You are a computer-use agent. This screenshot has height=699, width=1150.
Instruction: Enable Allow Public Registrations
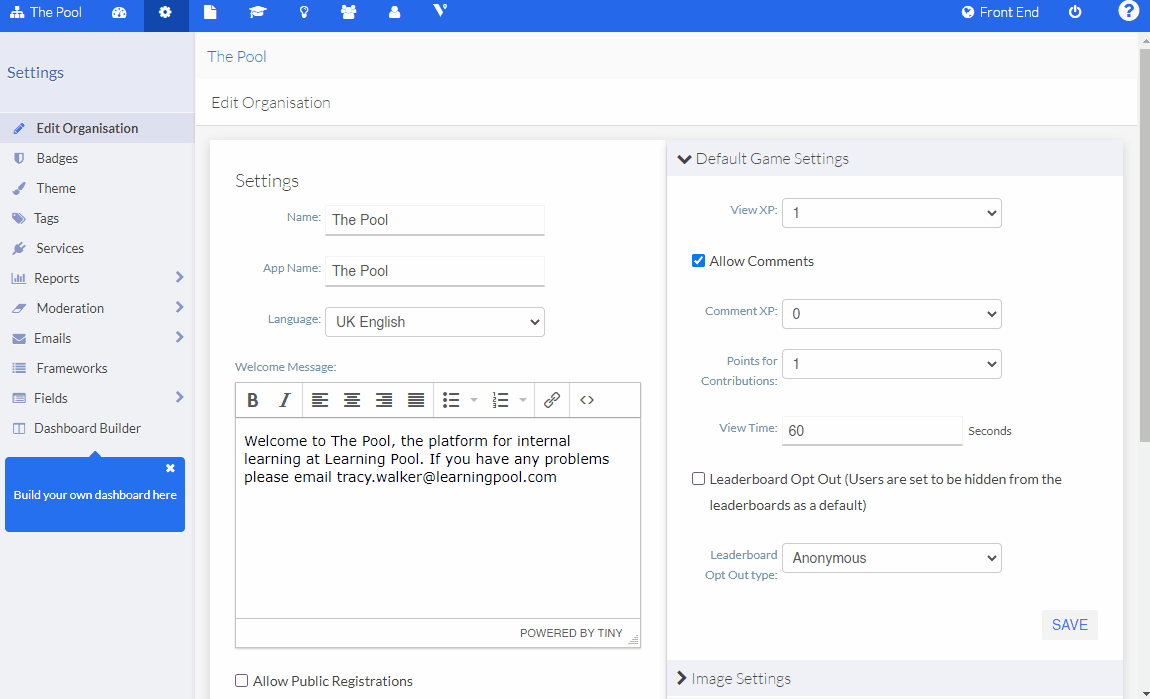(x=241, y=680)
